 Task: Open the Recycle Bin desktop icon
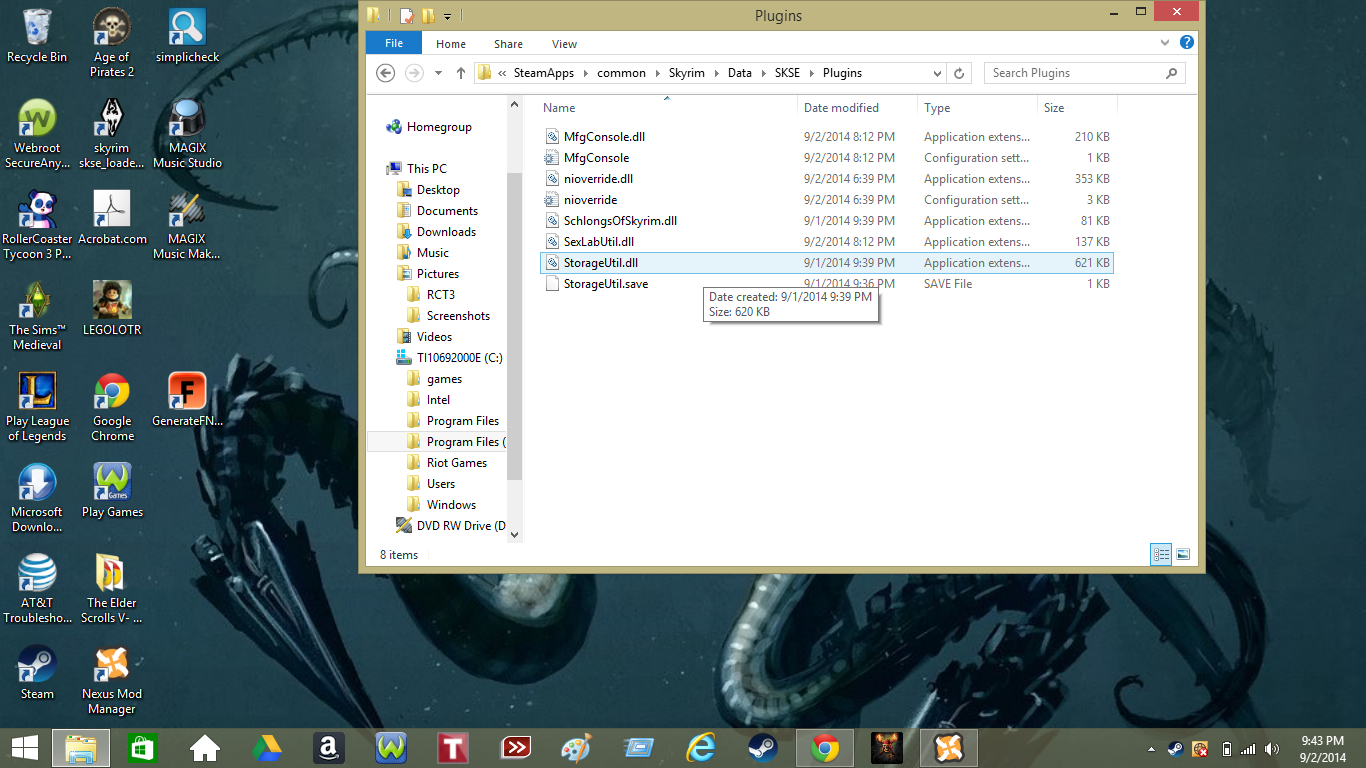tap(37, 36)
